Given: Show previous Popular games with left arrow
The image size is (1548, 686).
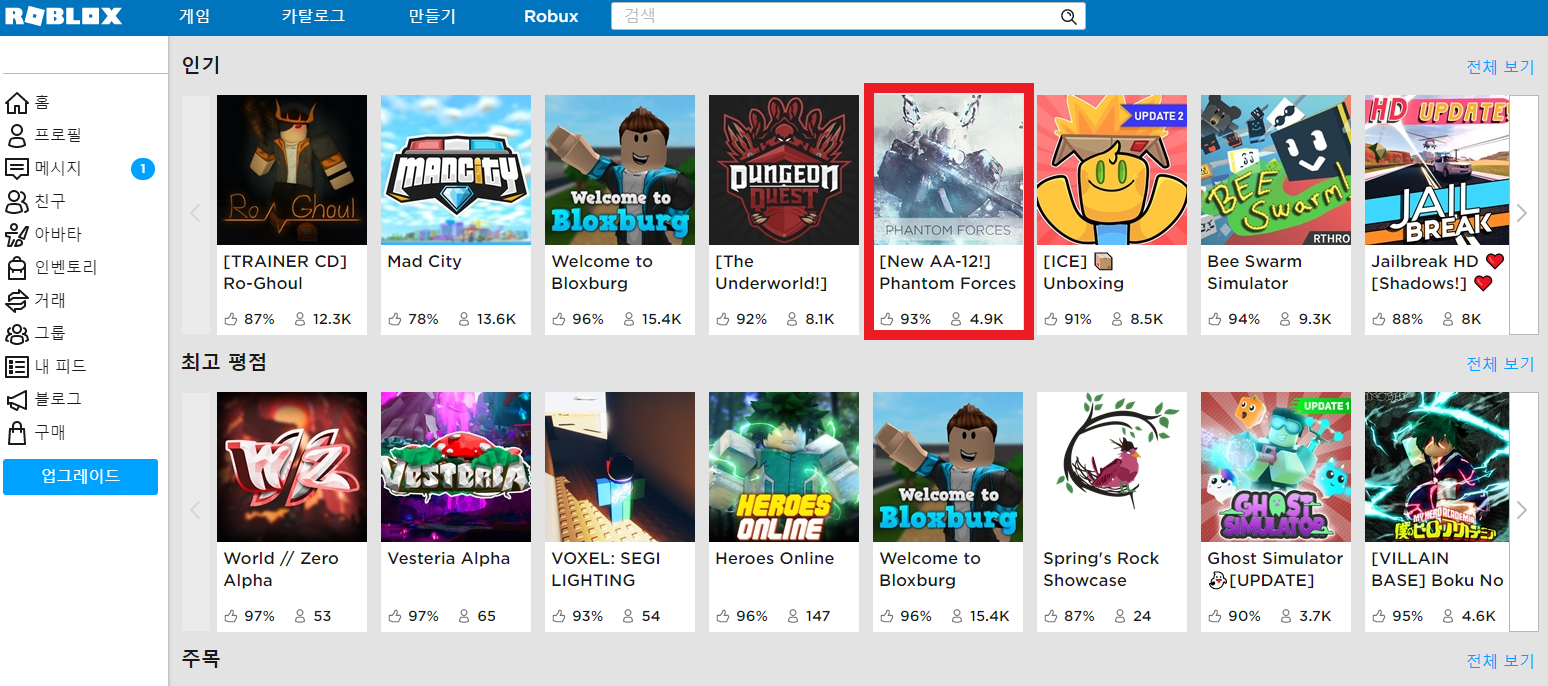Looking at the screenshot, I should coord(195,214).
